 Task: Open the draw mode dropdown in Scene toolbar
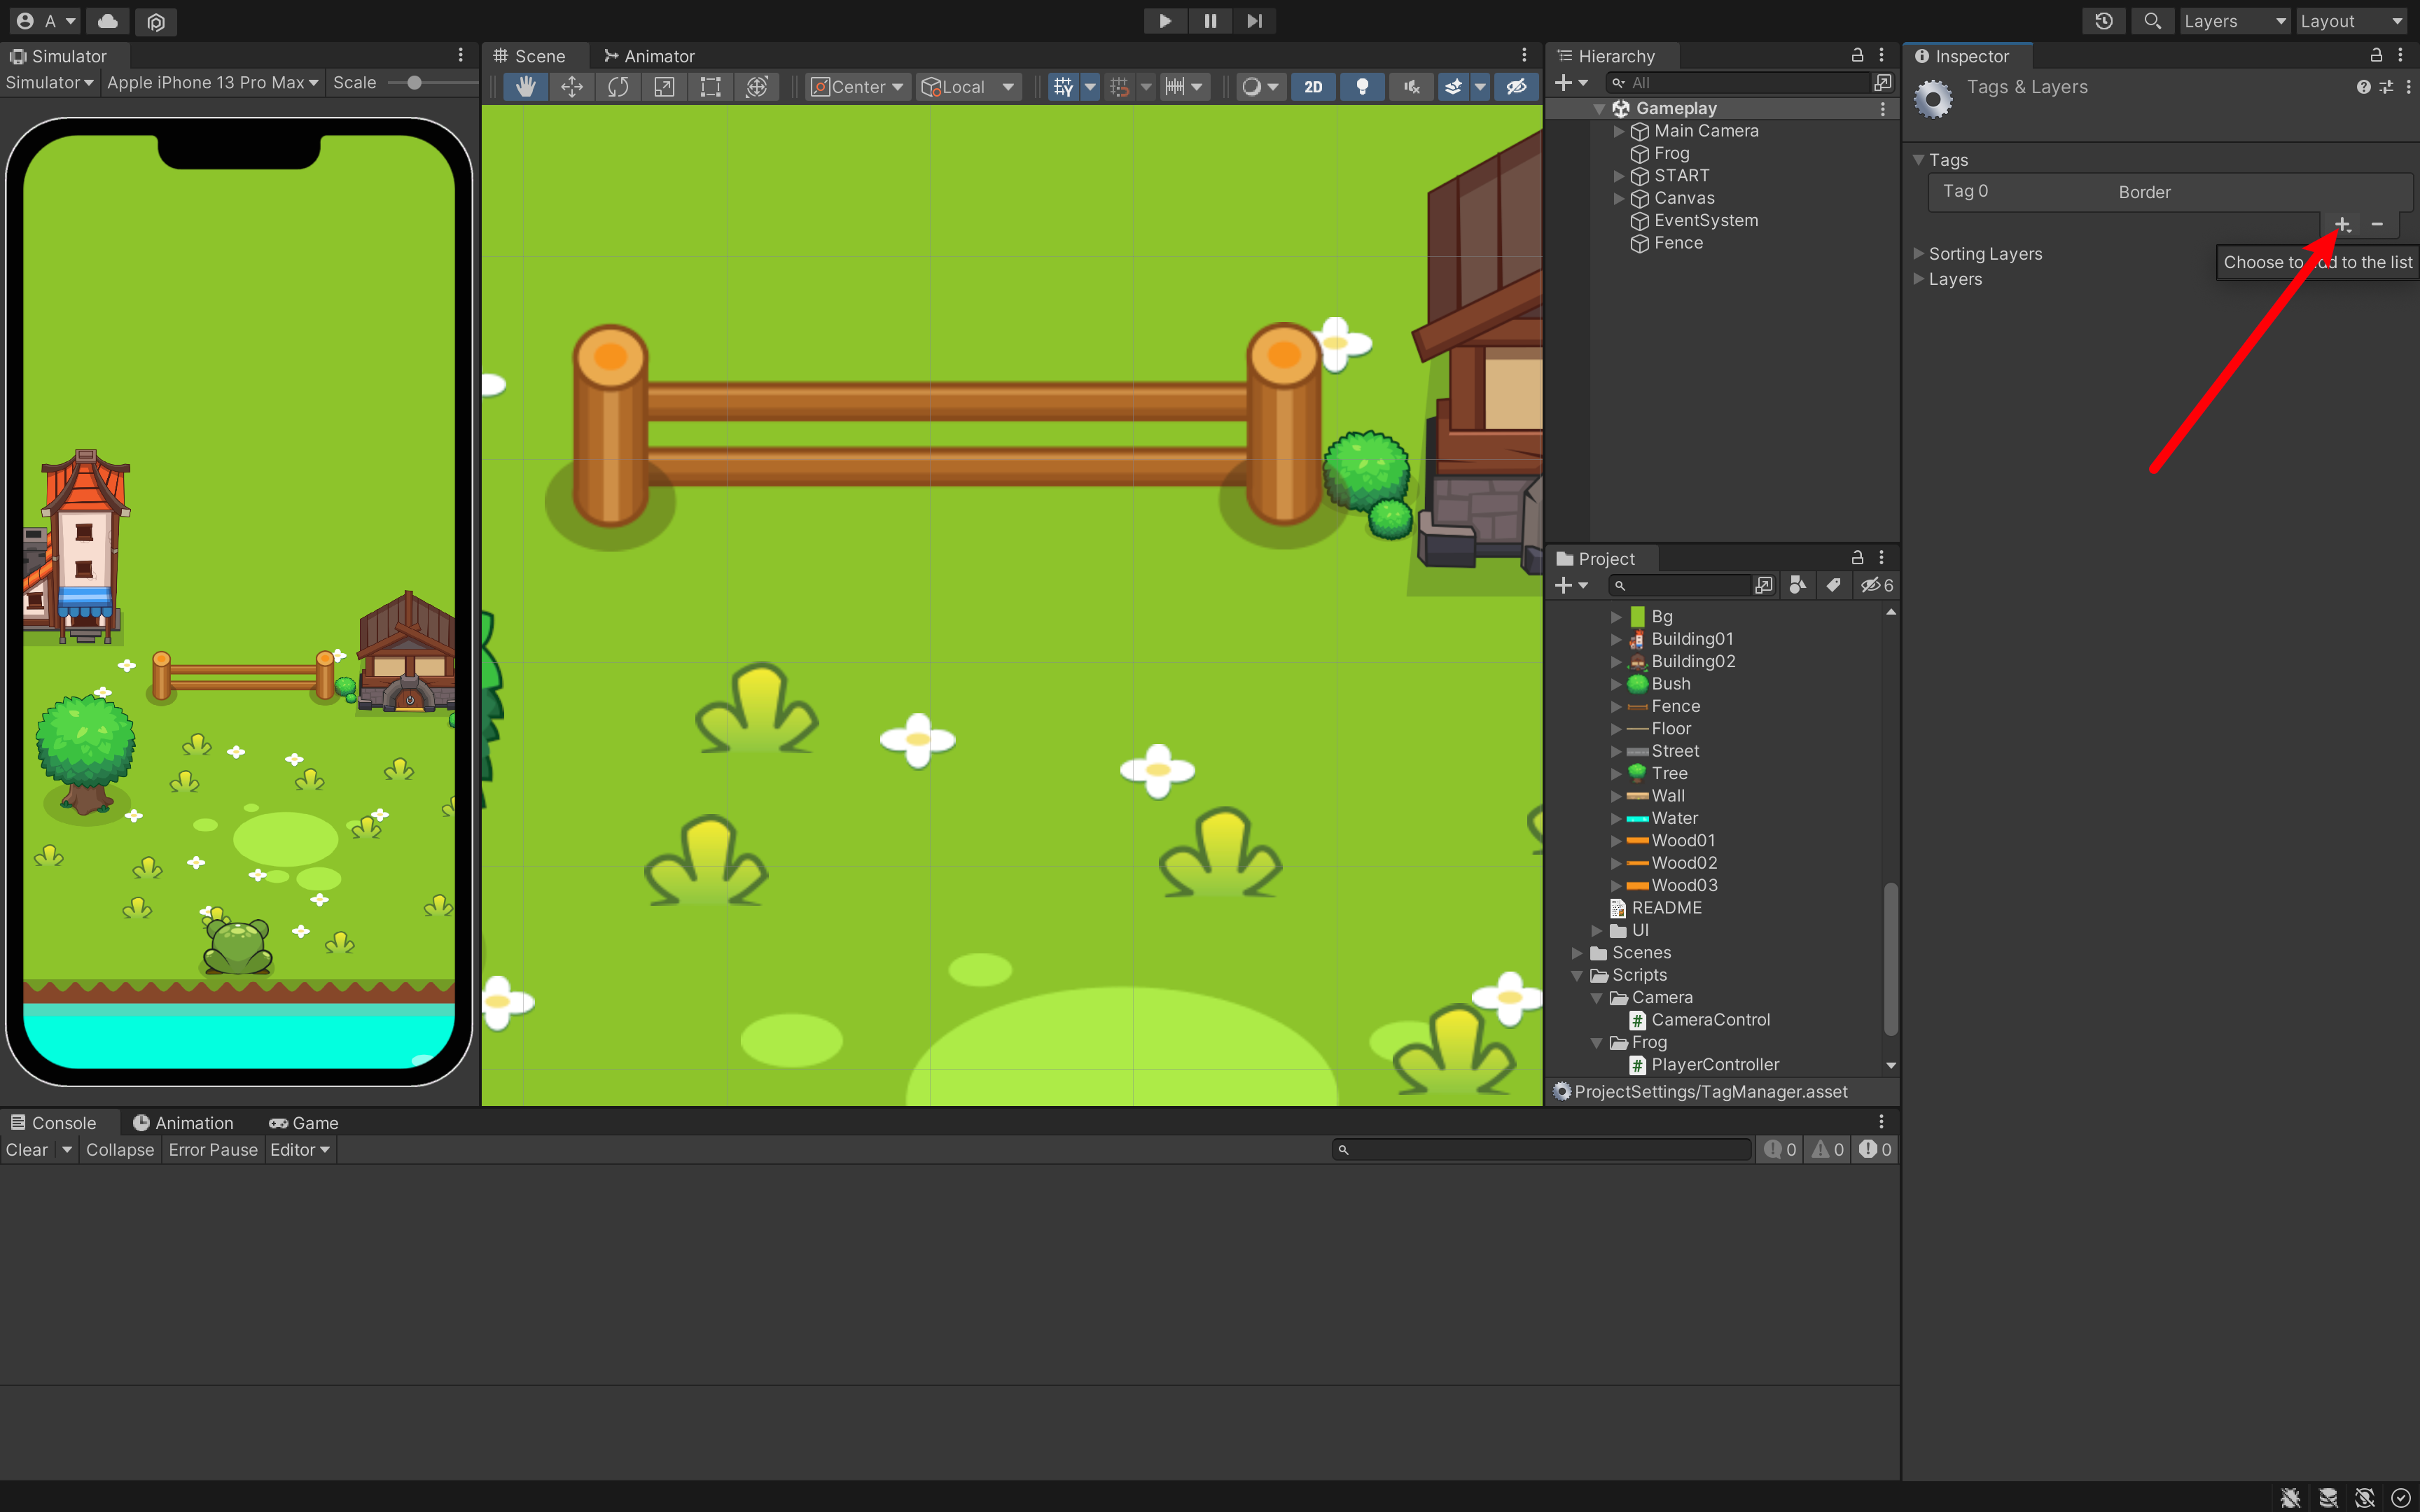click(1260, 87)
